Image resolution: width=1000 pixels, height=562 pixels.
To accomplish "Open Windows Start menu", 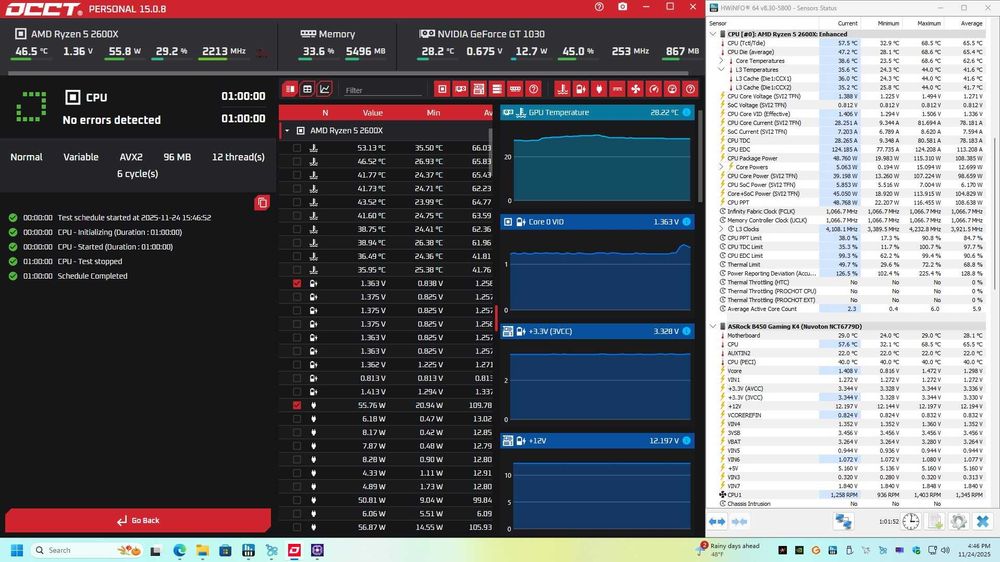I will pyautogui.click(x=17, y=550).
